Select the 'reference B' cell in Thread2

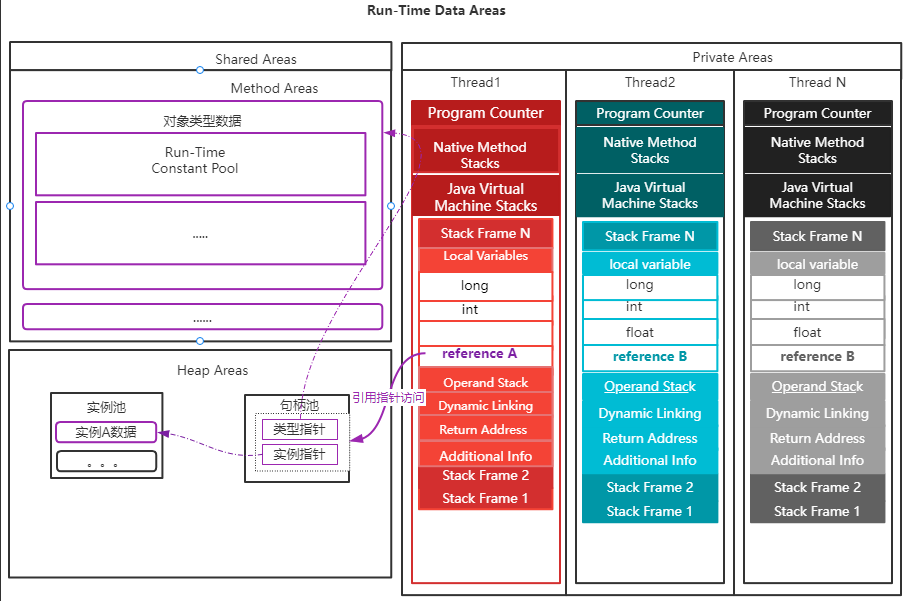tap(650, 357)
